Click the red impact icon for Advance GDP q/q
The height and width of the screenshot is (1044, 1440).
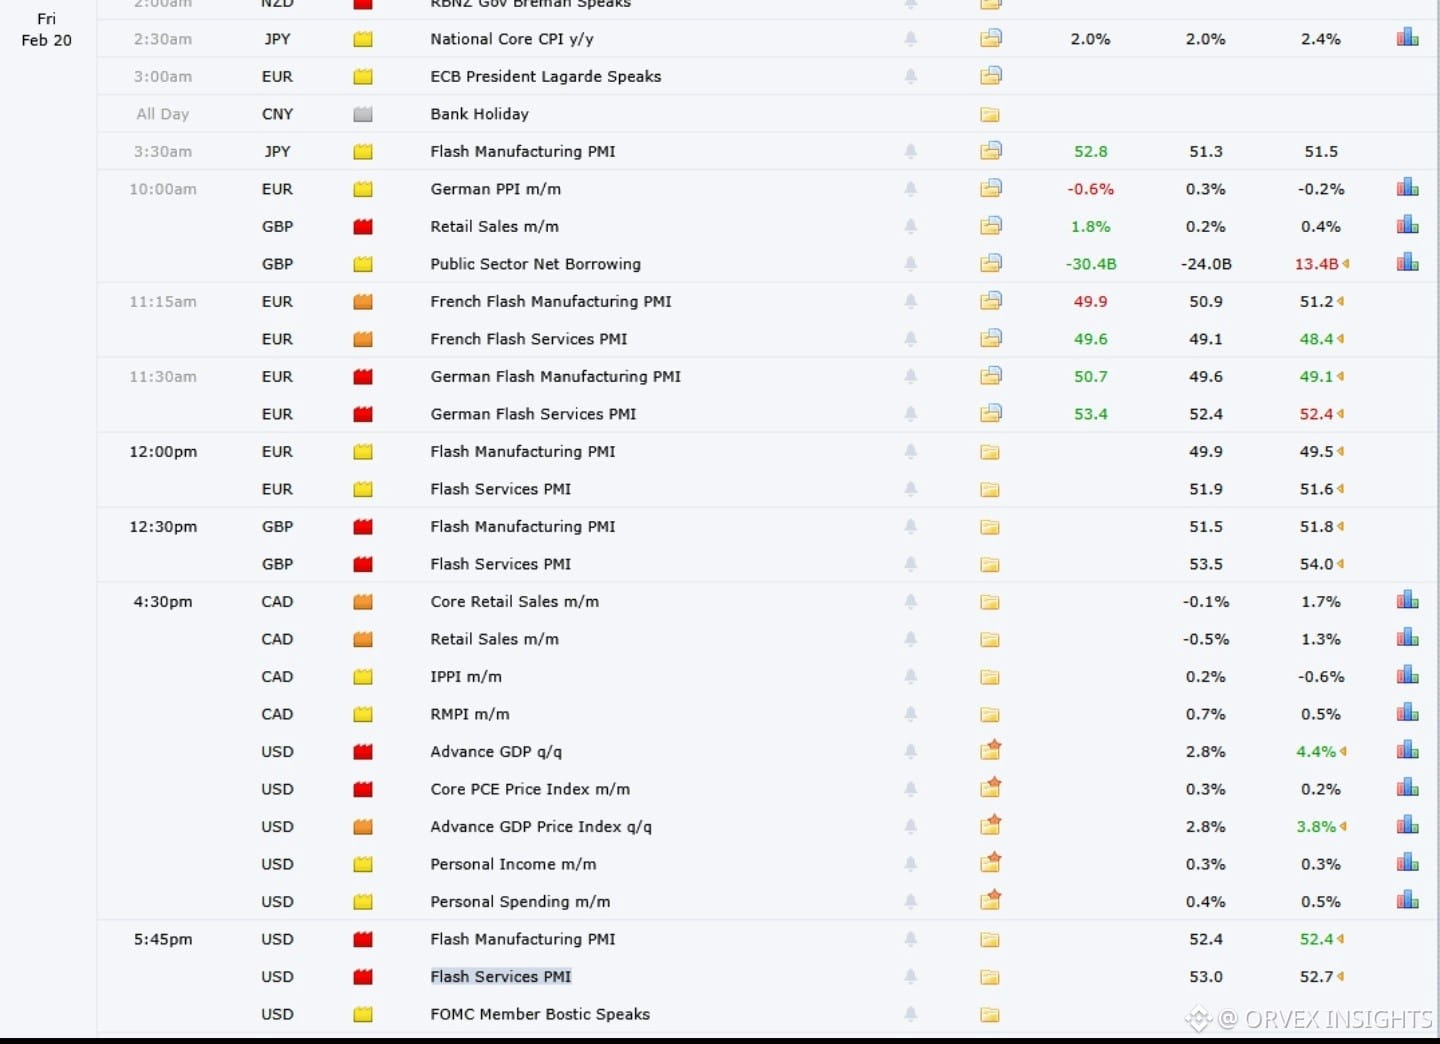click(x=363, y=751)
